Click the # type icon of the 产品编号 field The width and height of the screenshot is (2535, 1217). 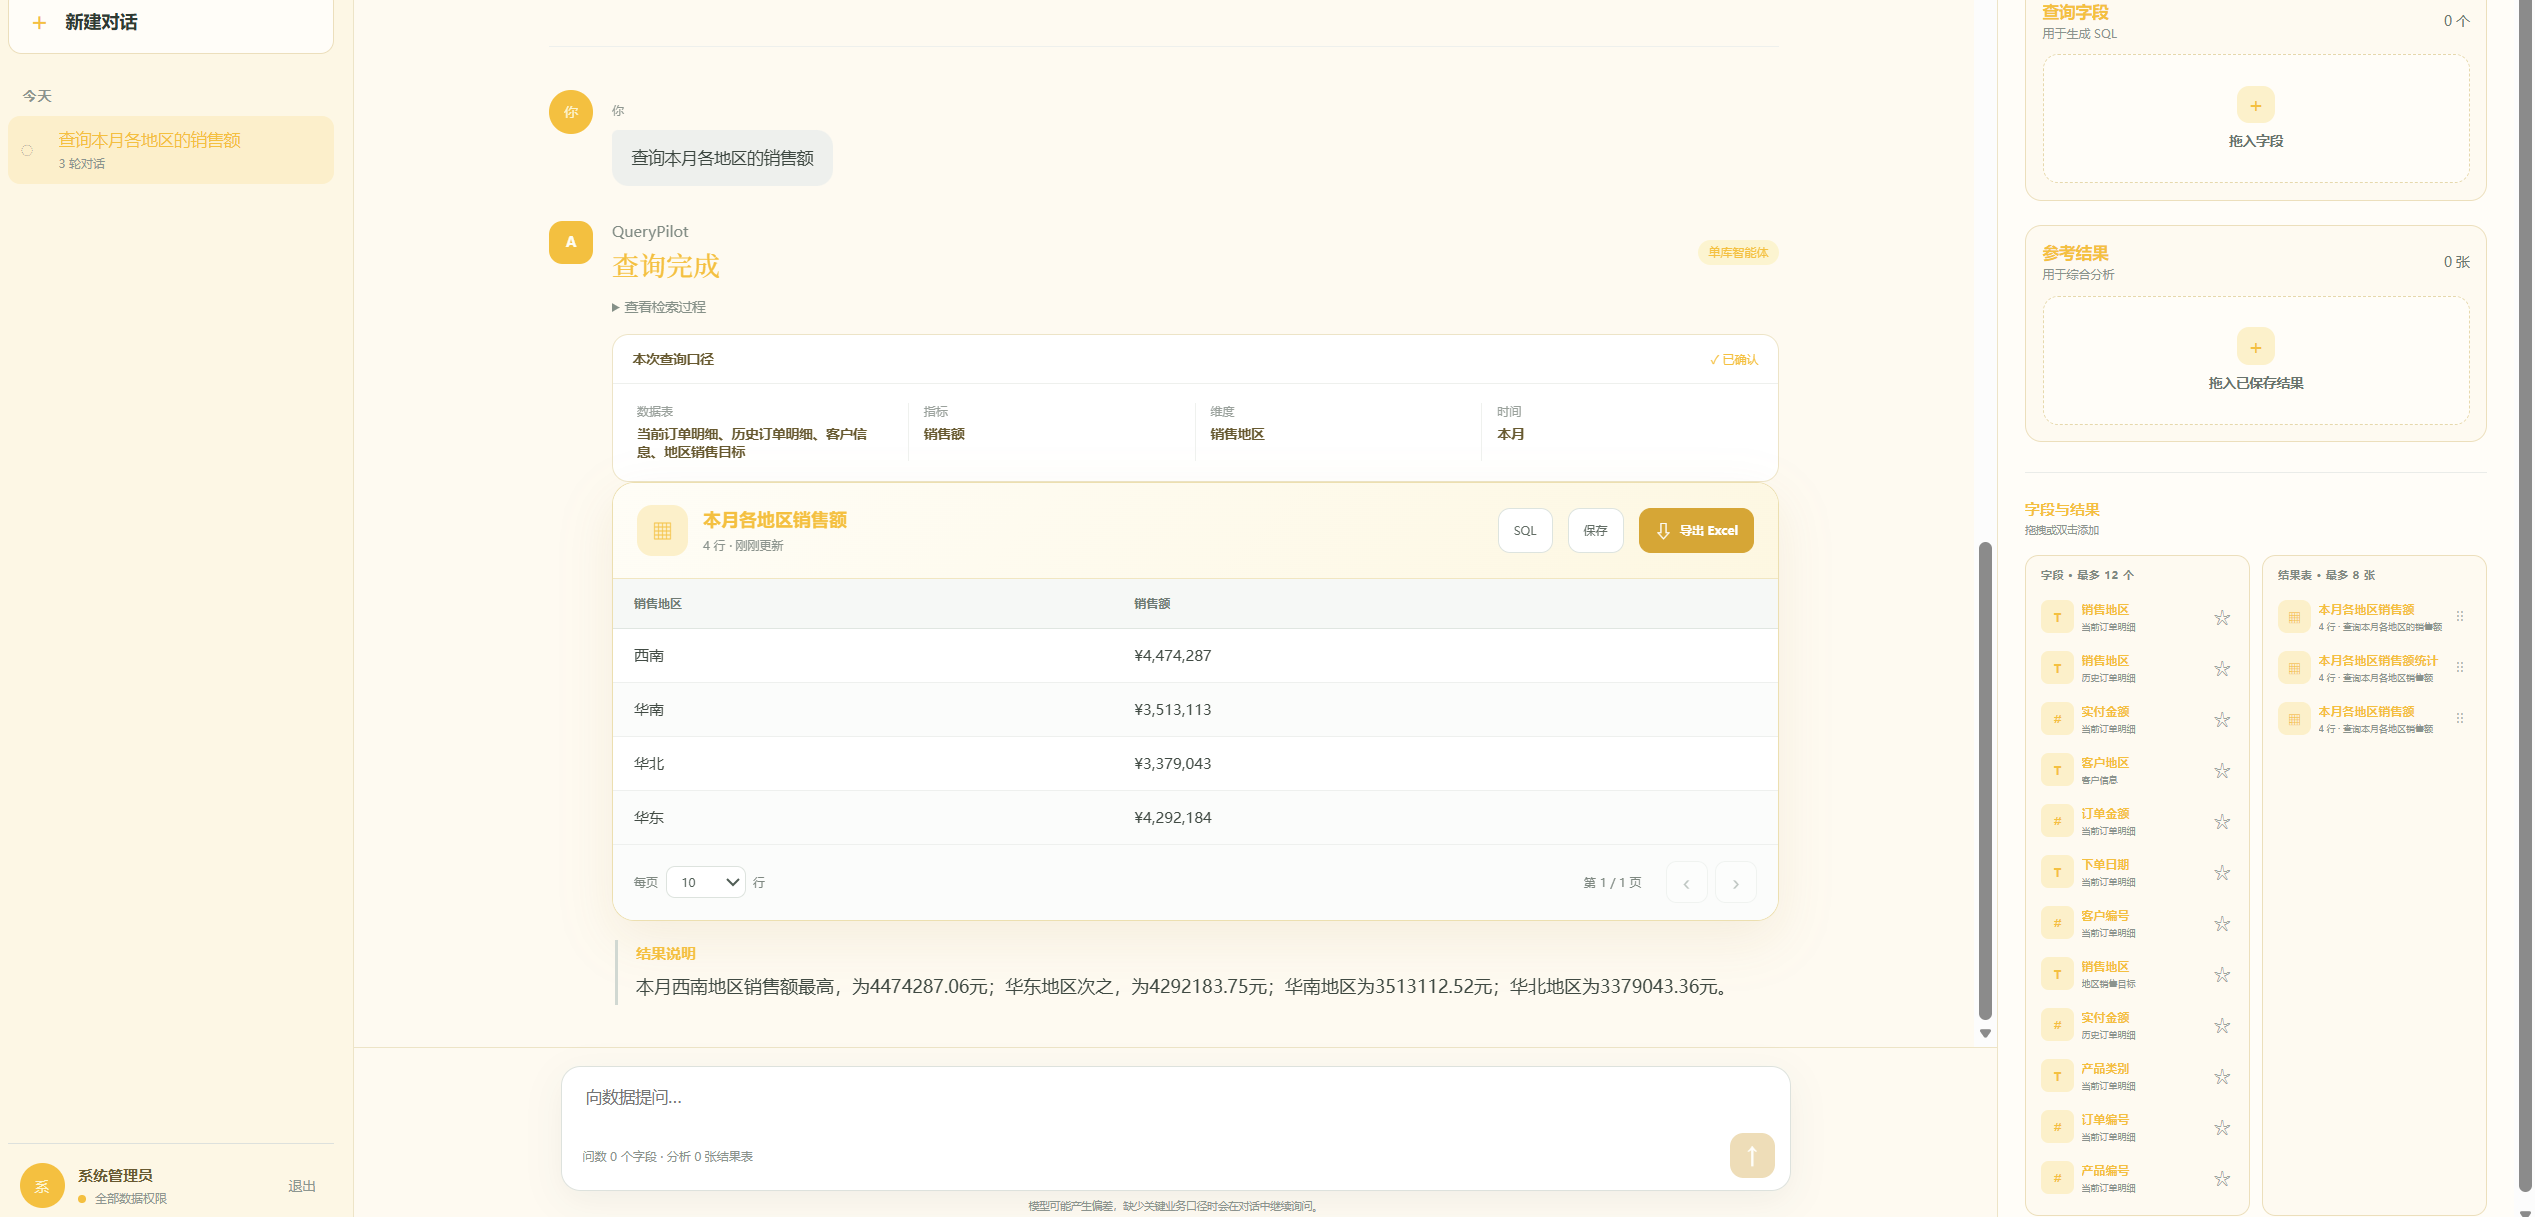click(2057, 1178)
